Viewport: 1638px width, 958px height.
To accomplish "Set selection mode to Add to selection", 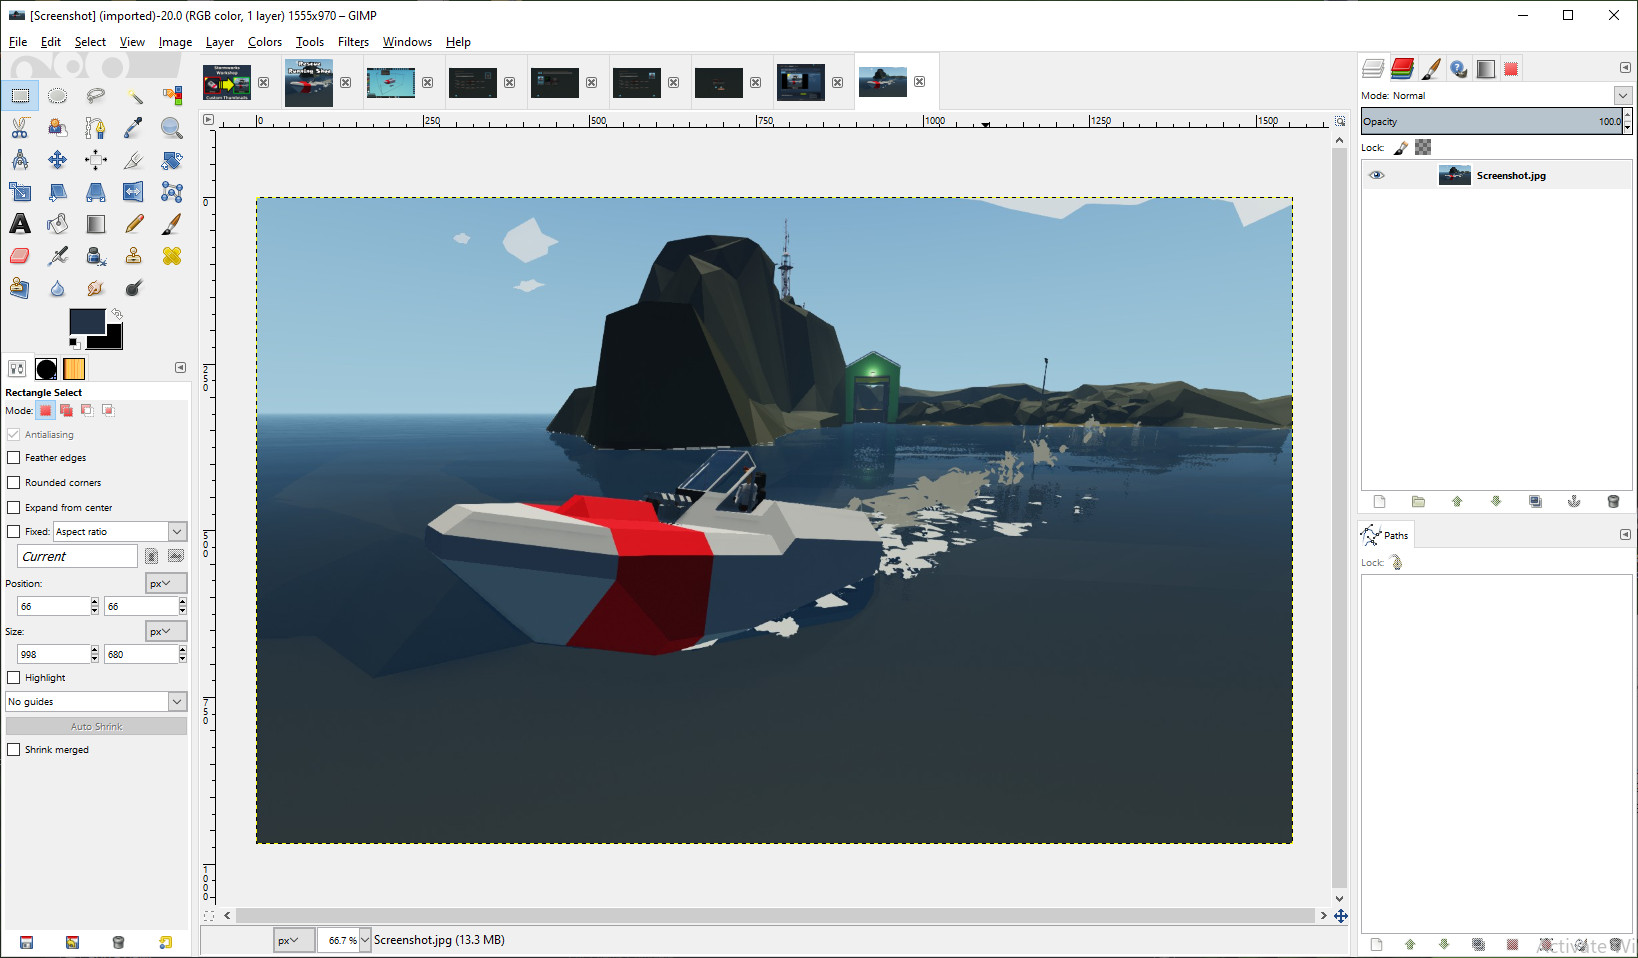I will (66, 410).
